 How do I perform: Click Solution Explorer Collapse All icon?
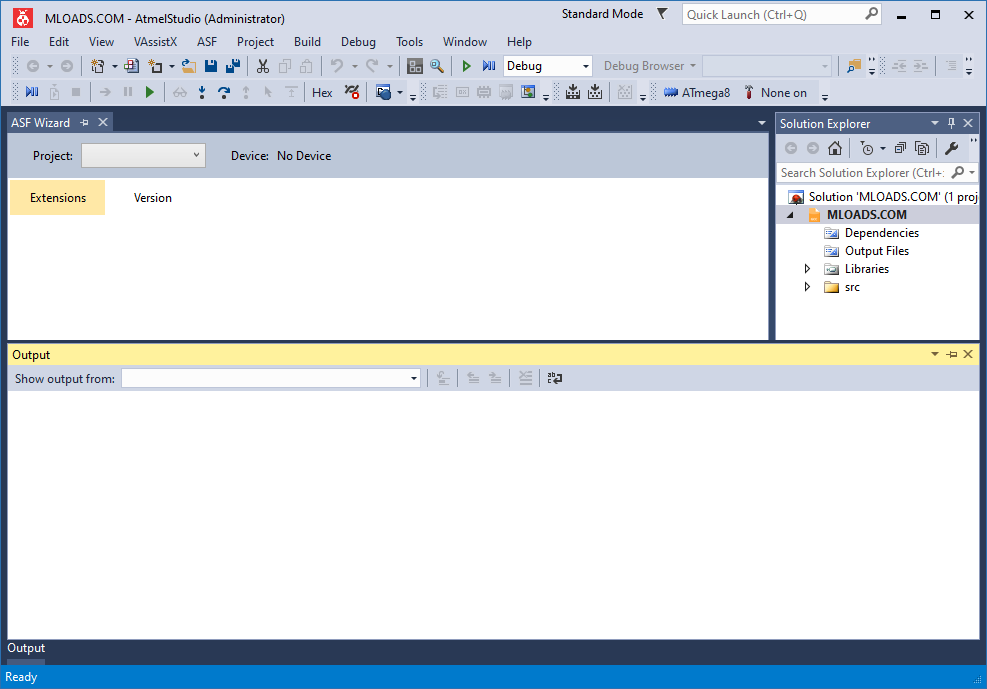(900, 148)
